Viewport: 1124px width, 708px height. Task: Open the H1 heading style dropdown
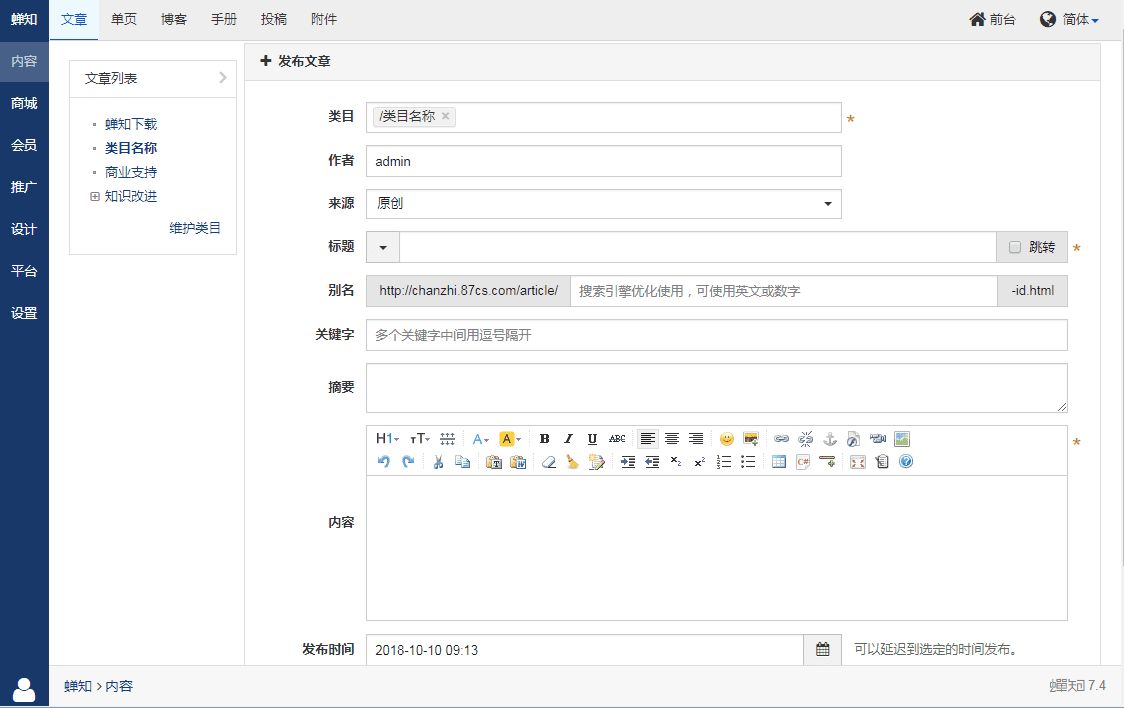[387, 439]
